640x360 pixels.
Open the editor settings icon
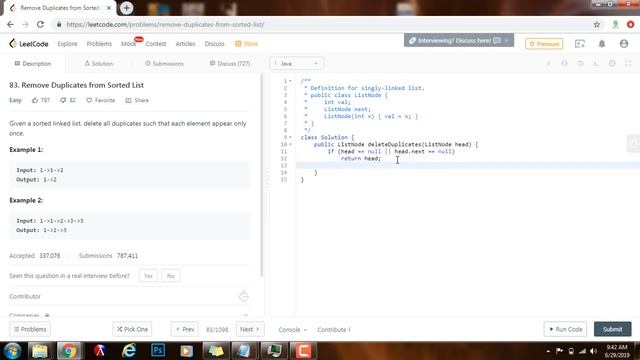pos(612,64)
